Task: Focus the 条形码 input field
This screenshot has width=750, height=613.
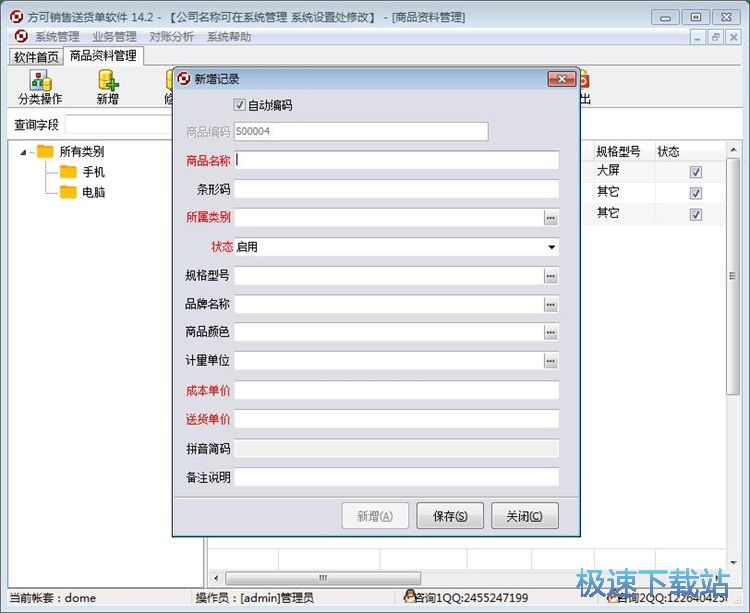Action: pyautogui.click(x=397, y=189)
